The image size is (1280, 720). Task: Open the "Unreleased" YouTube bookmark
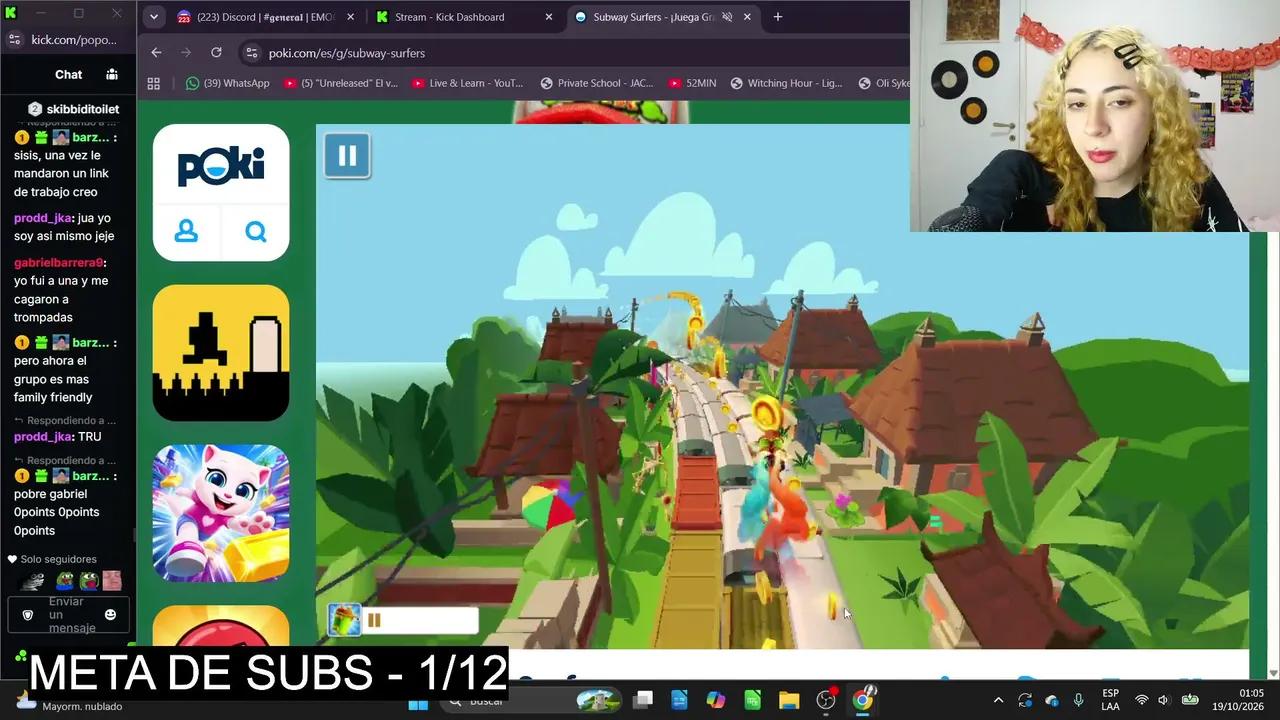341,83
